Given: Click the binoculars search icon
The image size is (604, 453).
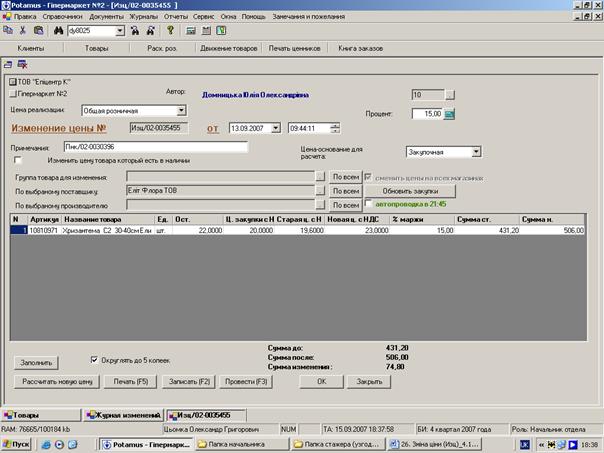Looking at the screenshot, I should click(x=58, y=30).
